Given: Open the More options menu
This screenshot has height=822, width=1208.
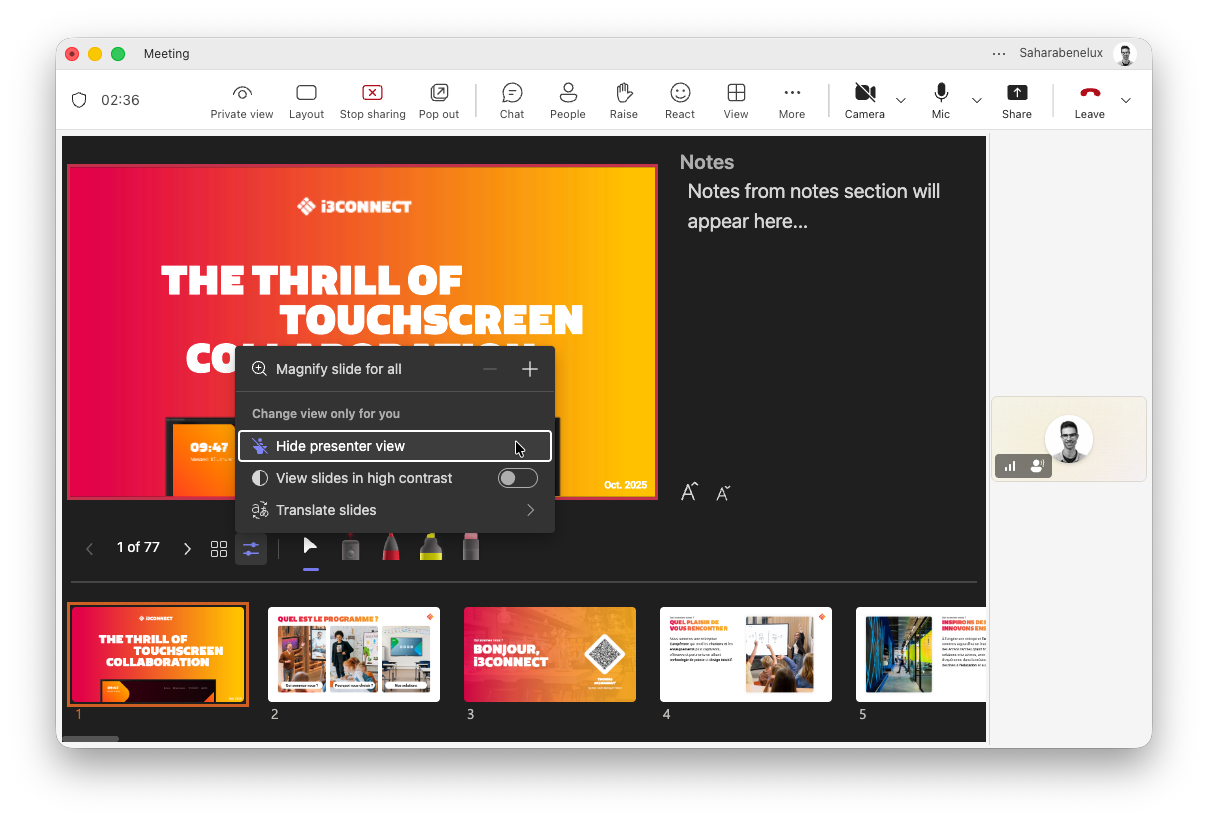Looking at the screenshot, I should 792,100.
